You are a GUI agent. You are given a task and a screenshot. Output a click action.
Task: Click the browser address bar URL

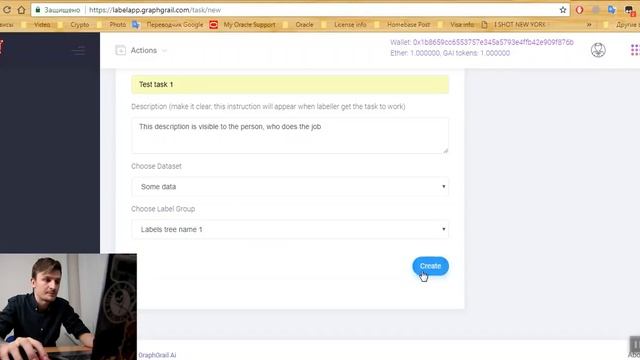pos(155,10)
